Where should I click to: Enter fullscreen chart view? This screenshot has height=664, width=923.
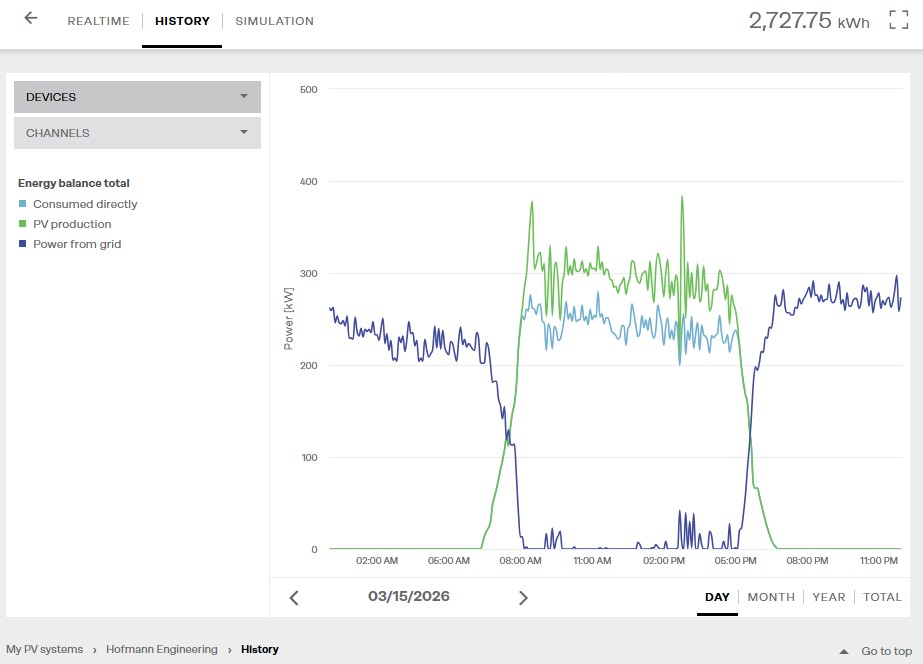pyautogui.click(x=898, y=20)
